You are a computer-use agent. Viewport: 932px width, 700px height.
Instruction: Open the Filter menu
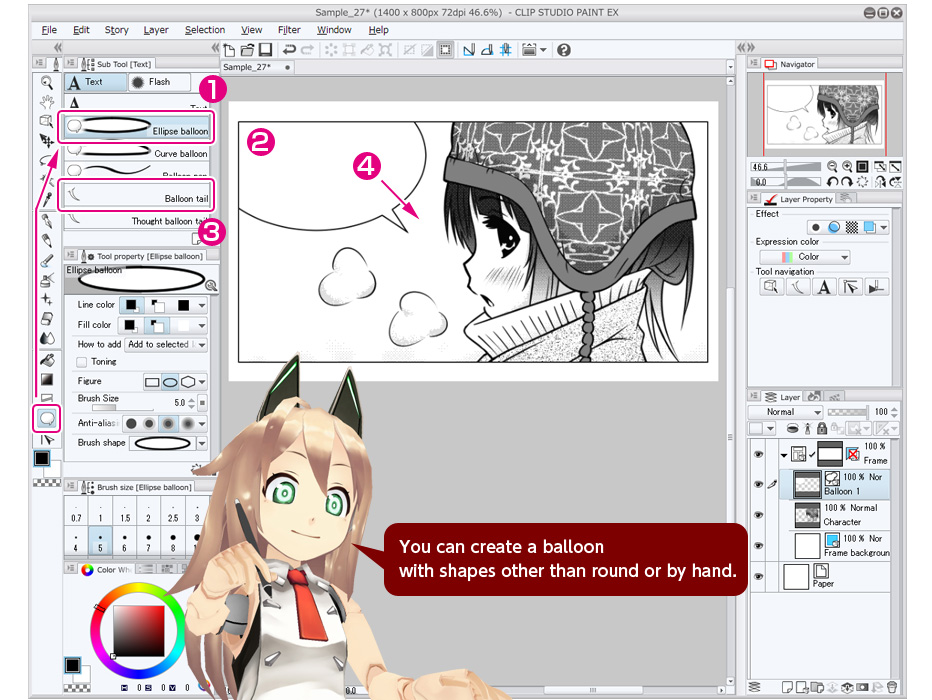[x=289, y=30]
